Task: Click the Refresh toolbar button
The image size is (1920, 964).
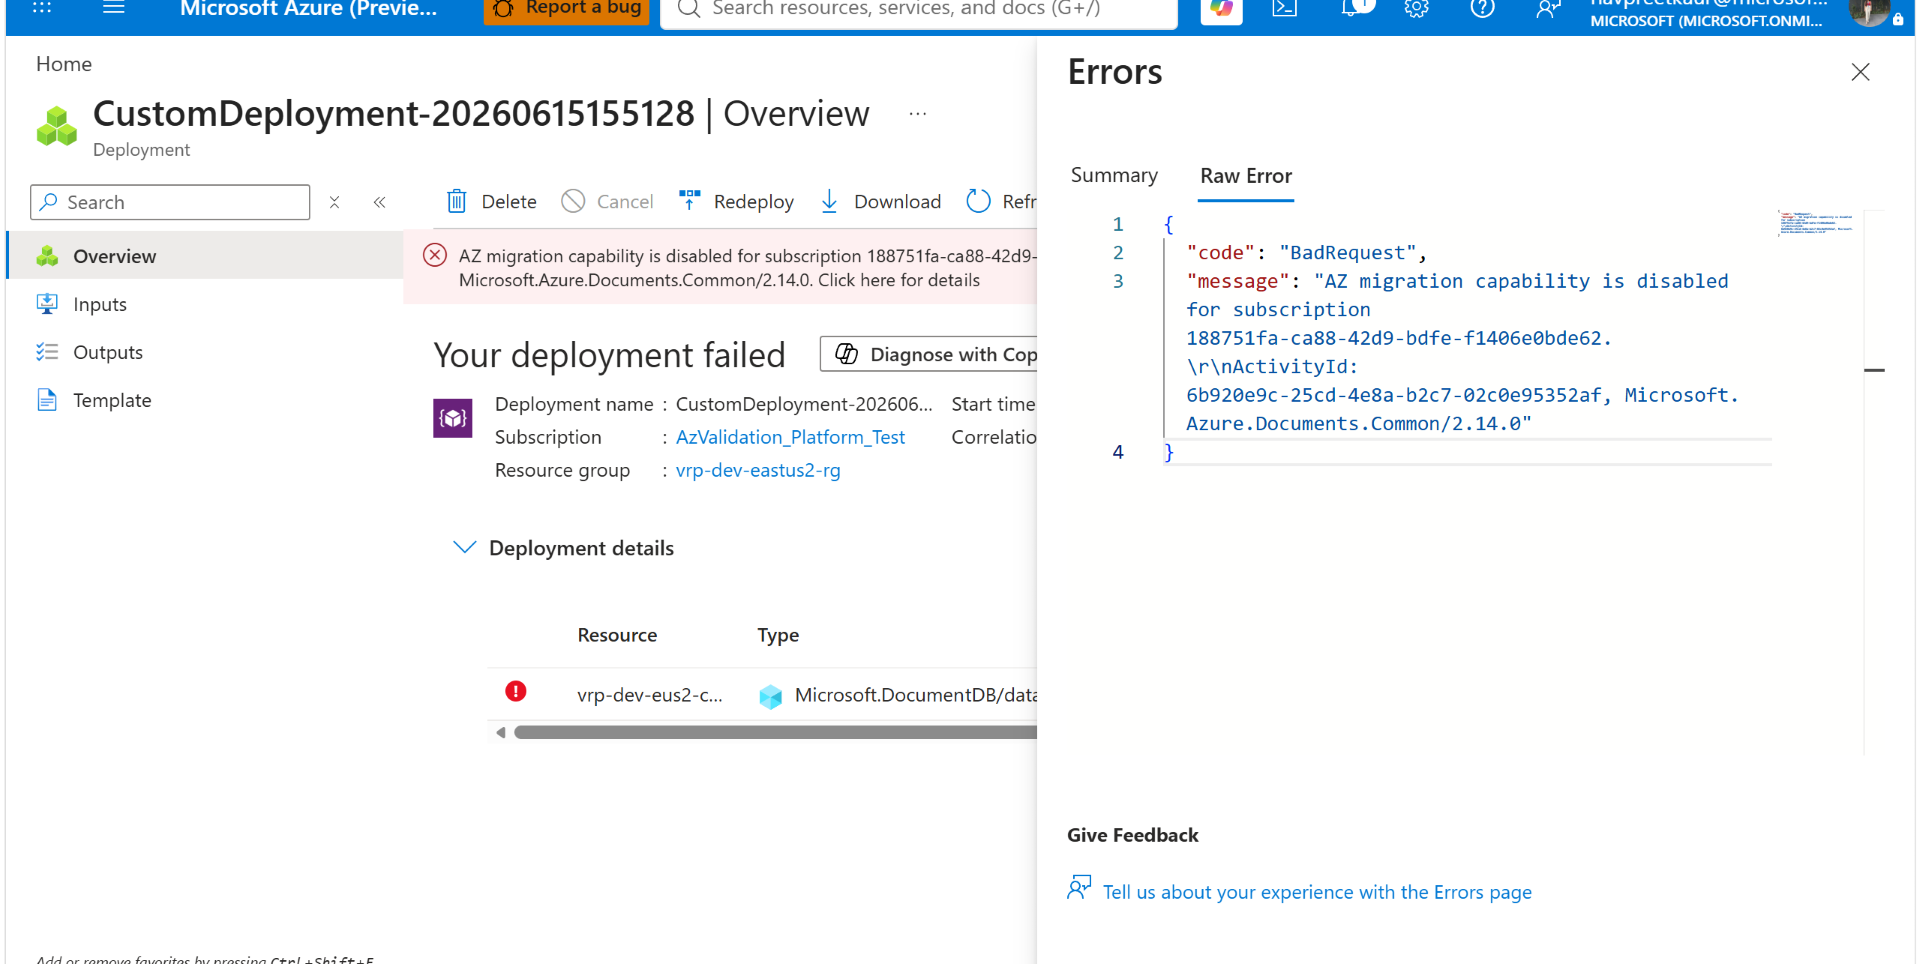Action: point(1001,202)
